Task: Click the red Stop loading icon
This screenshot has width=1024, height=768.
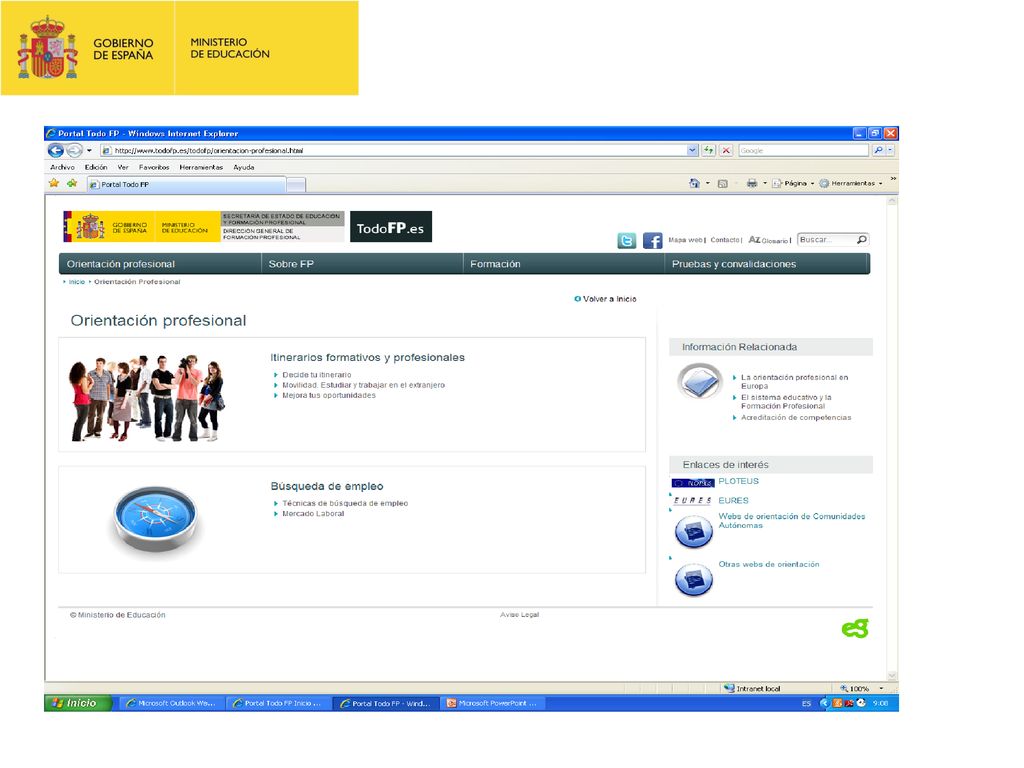Action: coord(726,151)
